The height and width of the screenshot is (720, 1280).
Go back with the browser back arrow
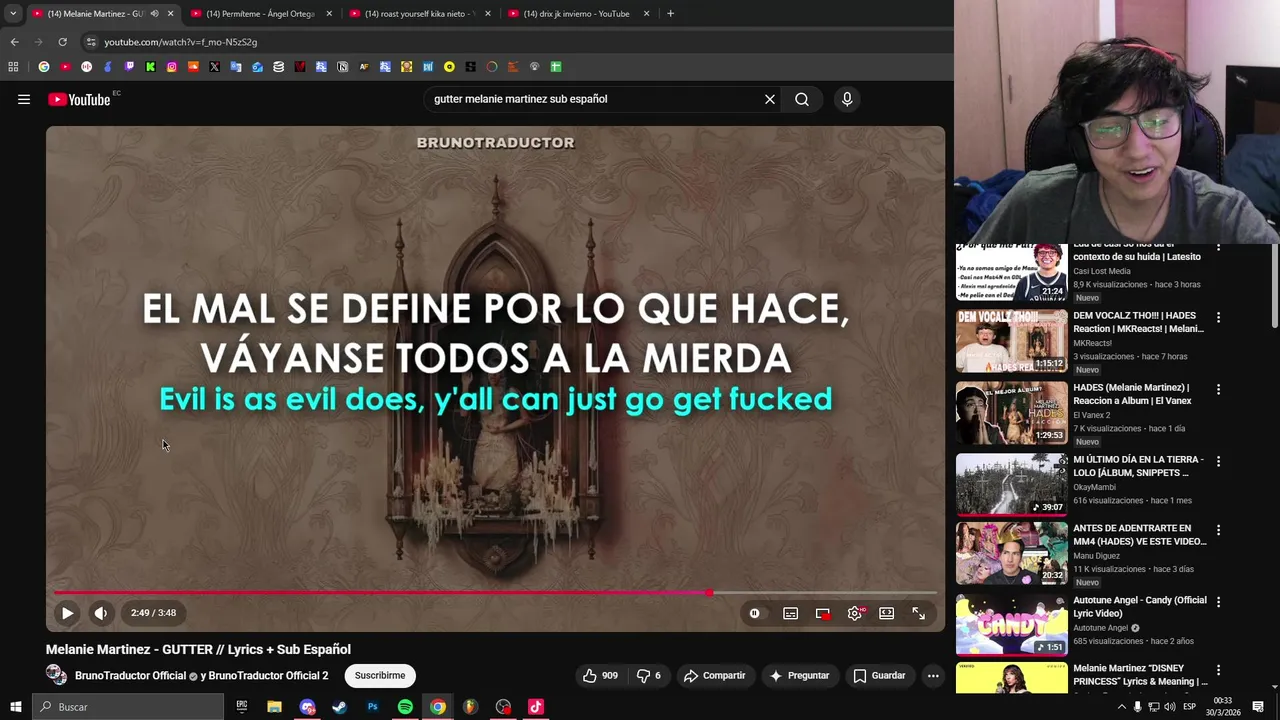14,42
